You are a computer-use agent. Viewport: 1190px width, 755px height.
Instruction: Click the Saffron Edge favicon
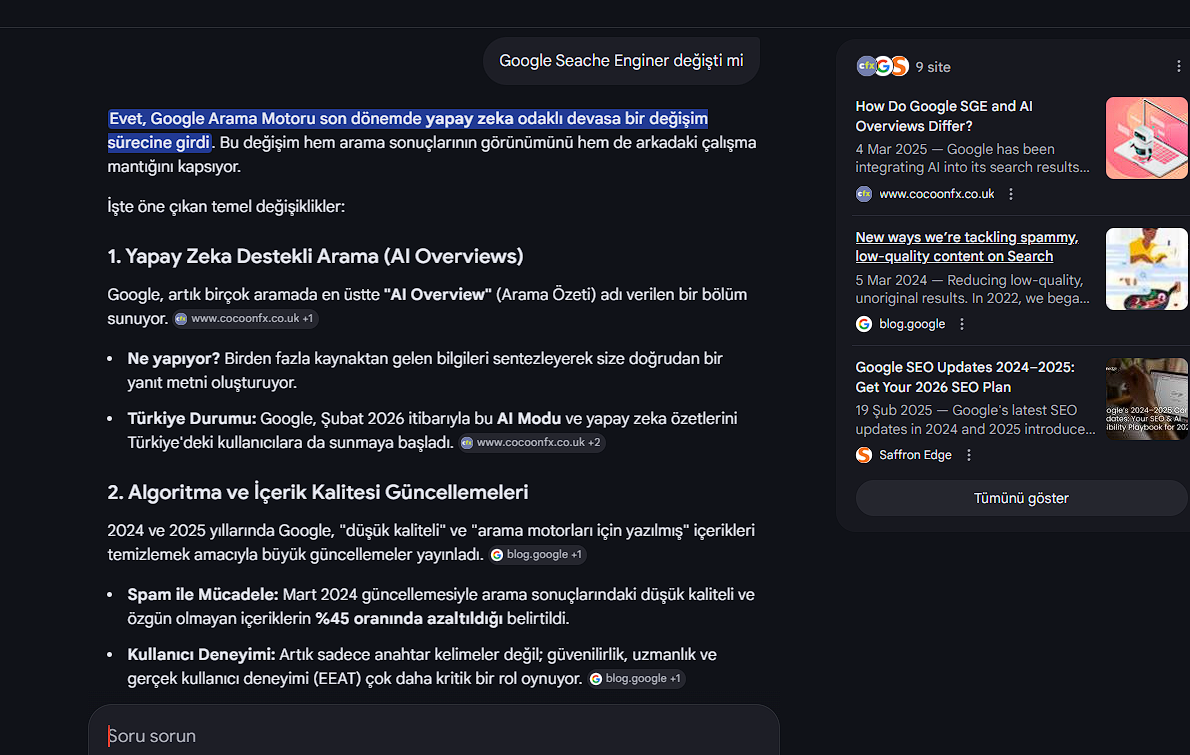click(x=864, y=455)
